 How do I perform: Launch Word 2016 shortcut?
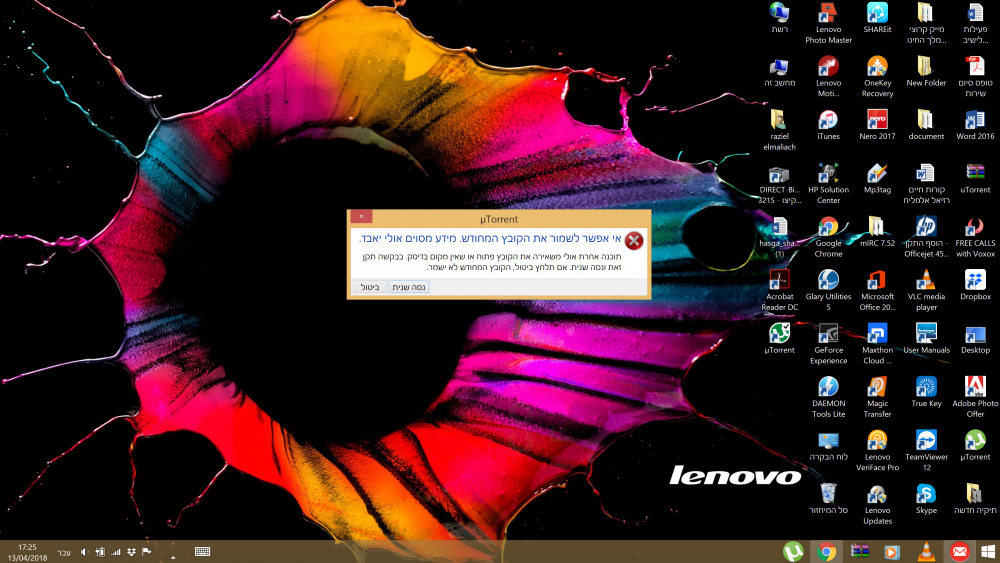click(975, 125)
